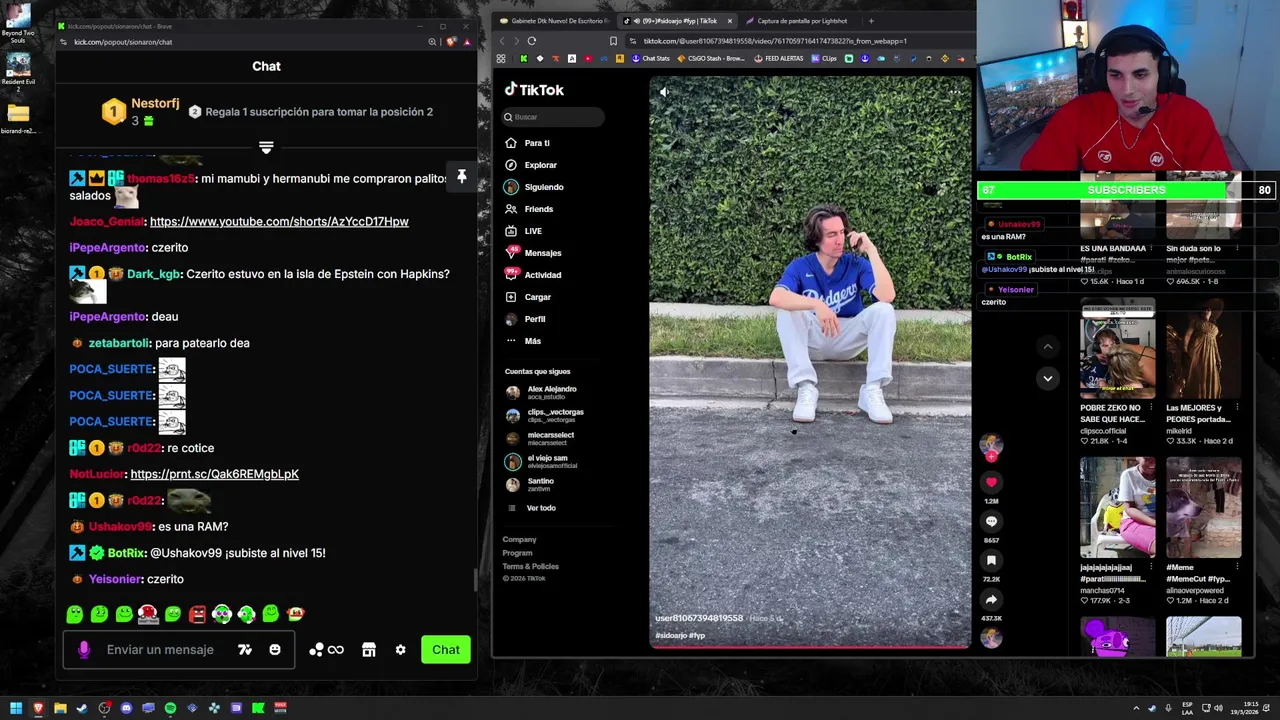Open the Windows Start menu
The image size is (1280, 720).
(x=16, y=708)
